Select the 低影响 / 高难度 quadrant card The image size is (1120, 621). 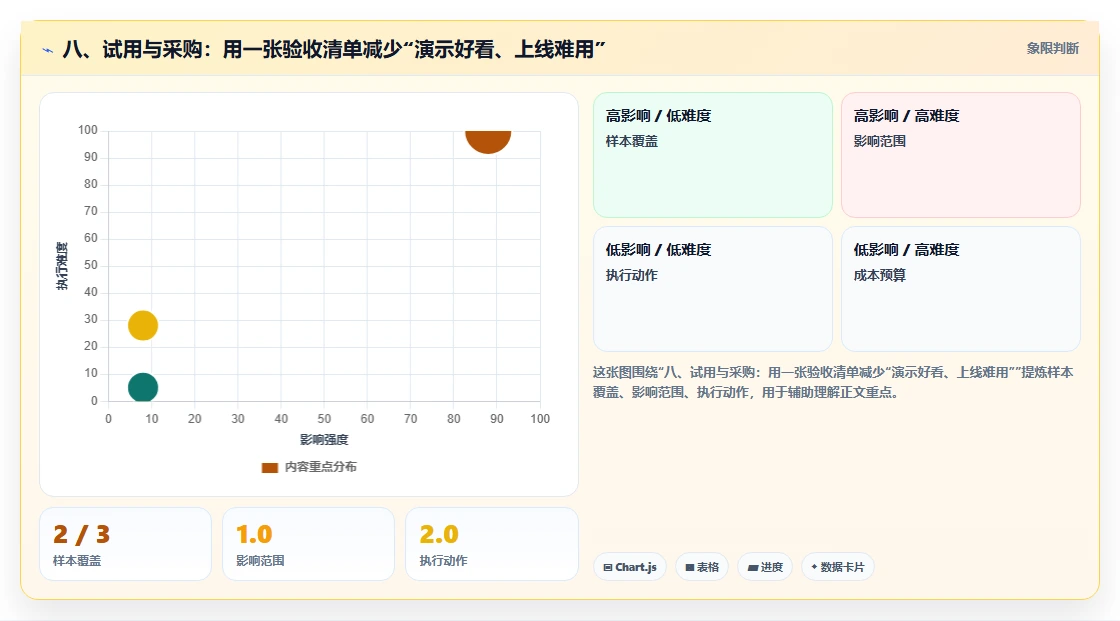click(x=961, y=289)
